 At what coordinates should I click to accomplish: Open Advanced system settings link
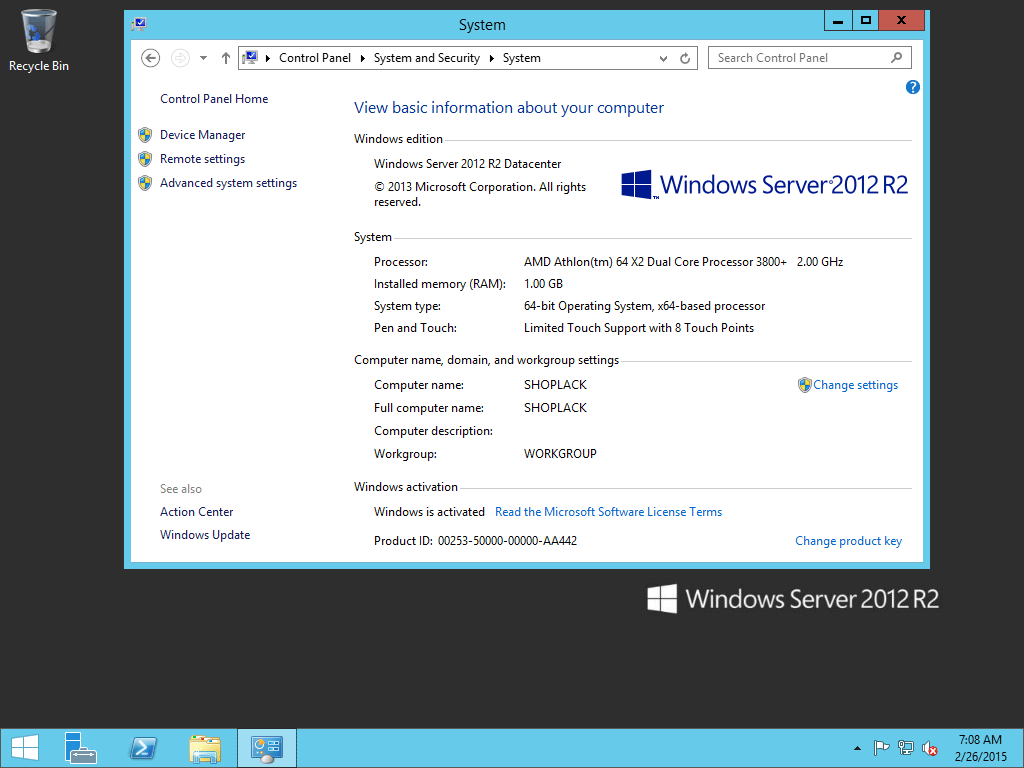[x=229, y=183]
